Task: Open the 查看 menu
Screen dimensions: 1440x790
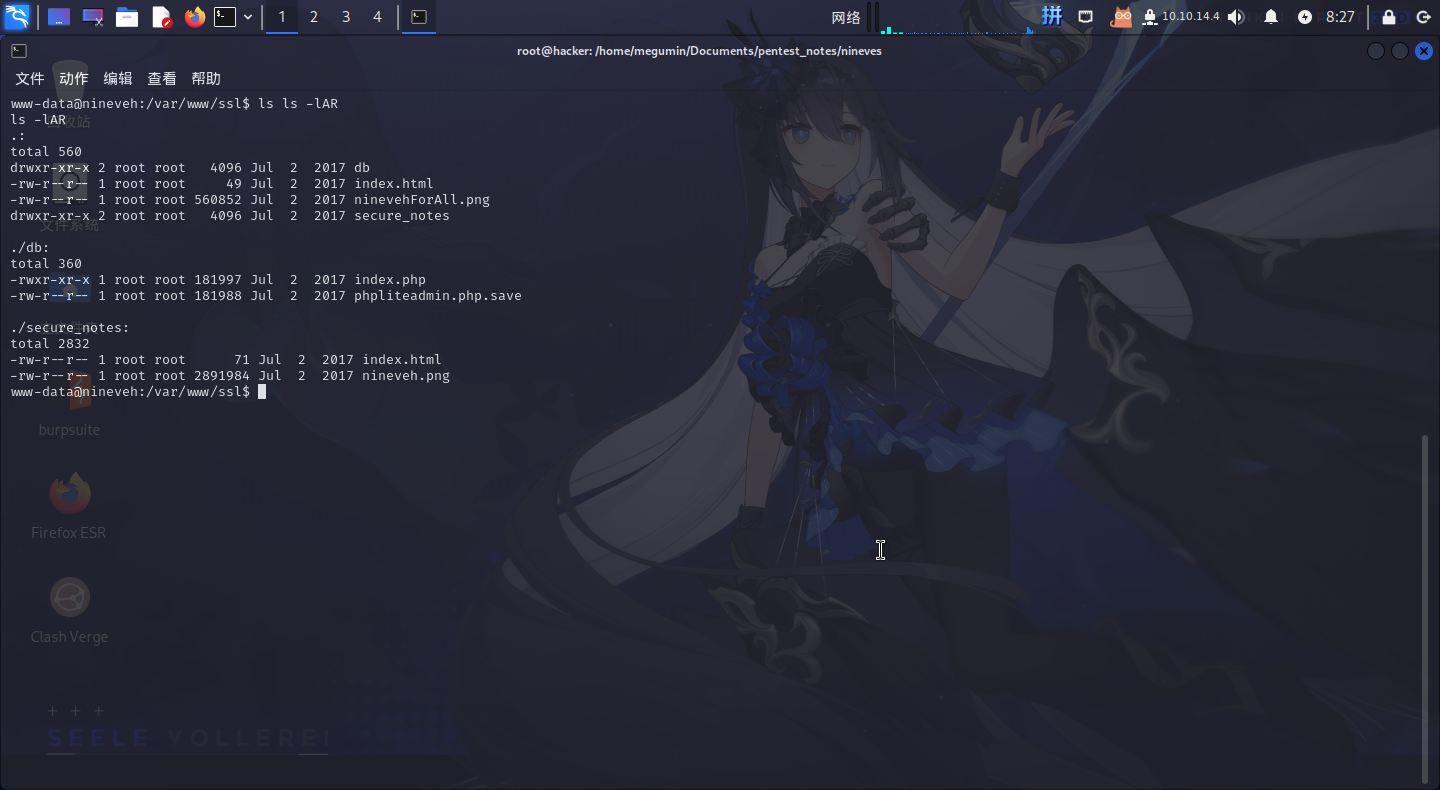Action: click(x=162, y=78)
